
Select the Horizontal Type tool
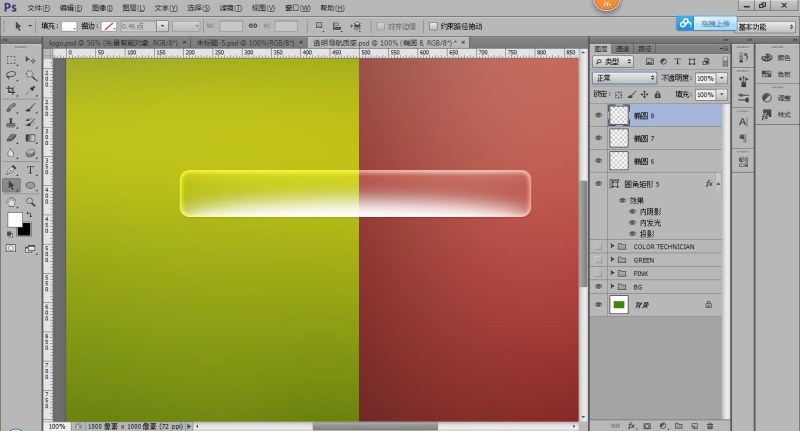tap(30, 170)
